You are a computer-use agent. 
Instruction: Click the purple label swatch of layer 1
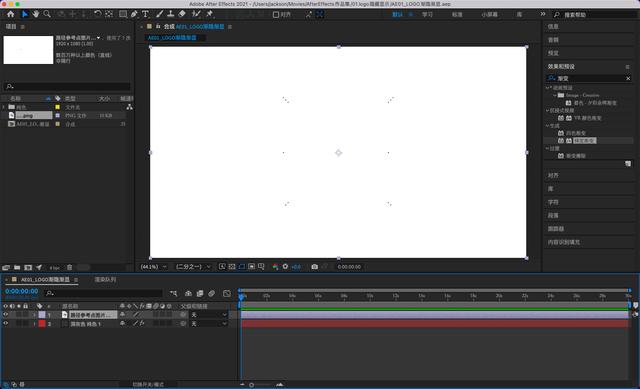(42, 315)
